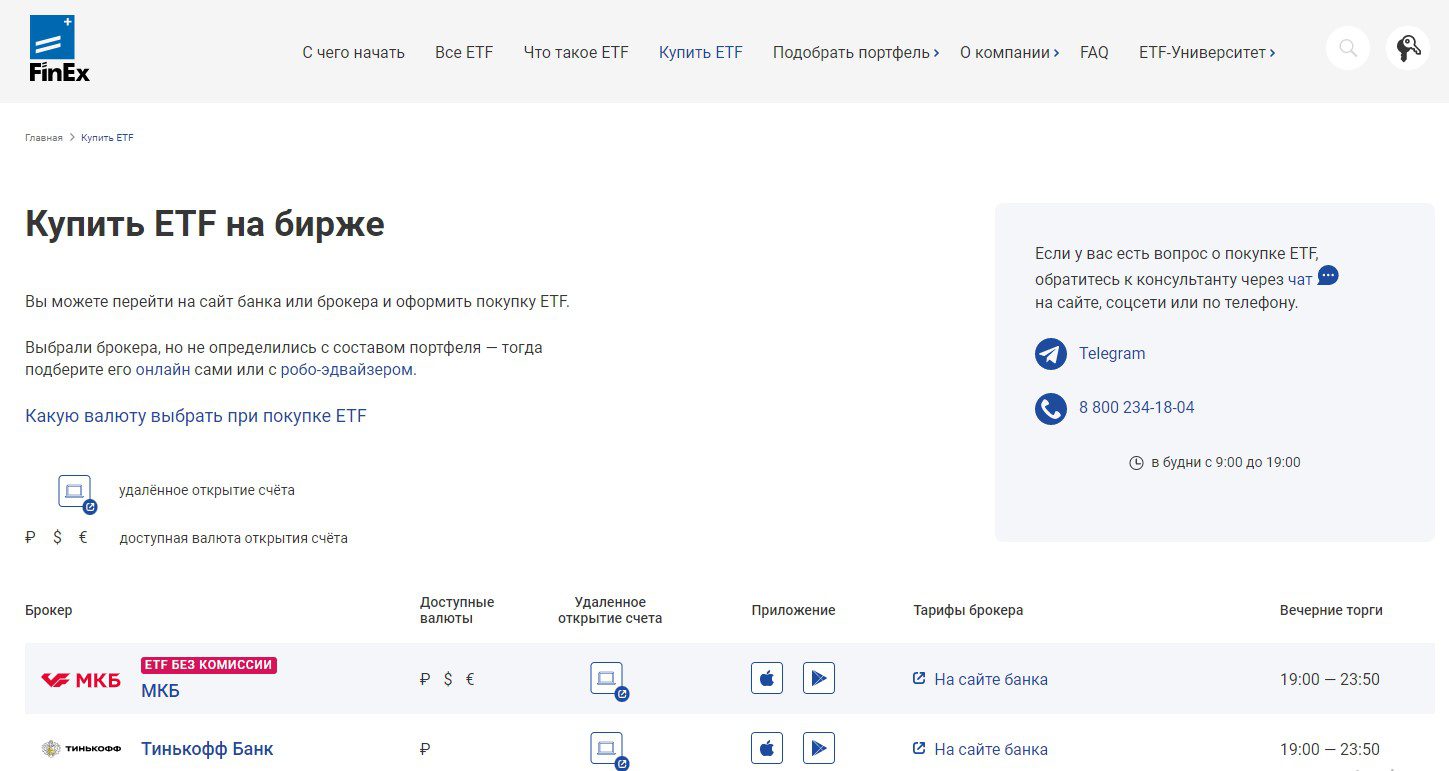Open Тинькофф Банк broker link
1449x771 pixels.
[207, 749]
